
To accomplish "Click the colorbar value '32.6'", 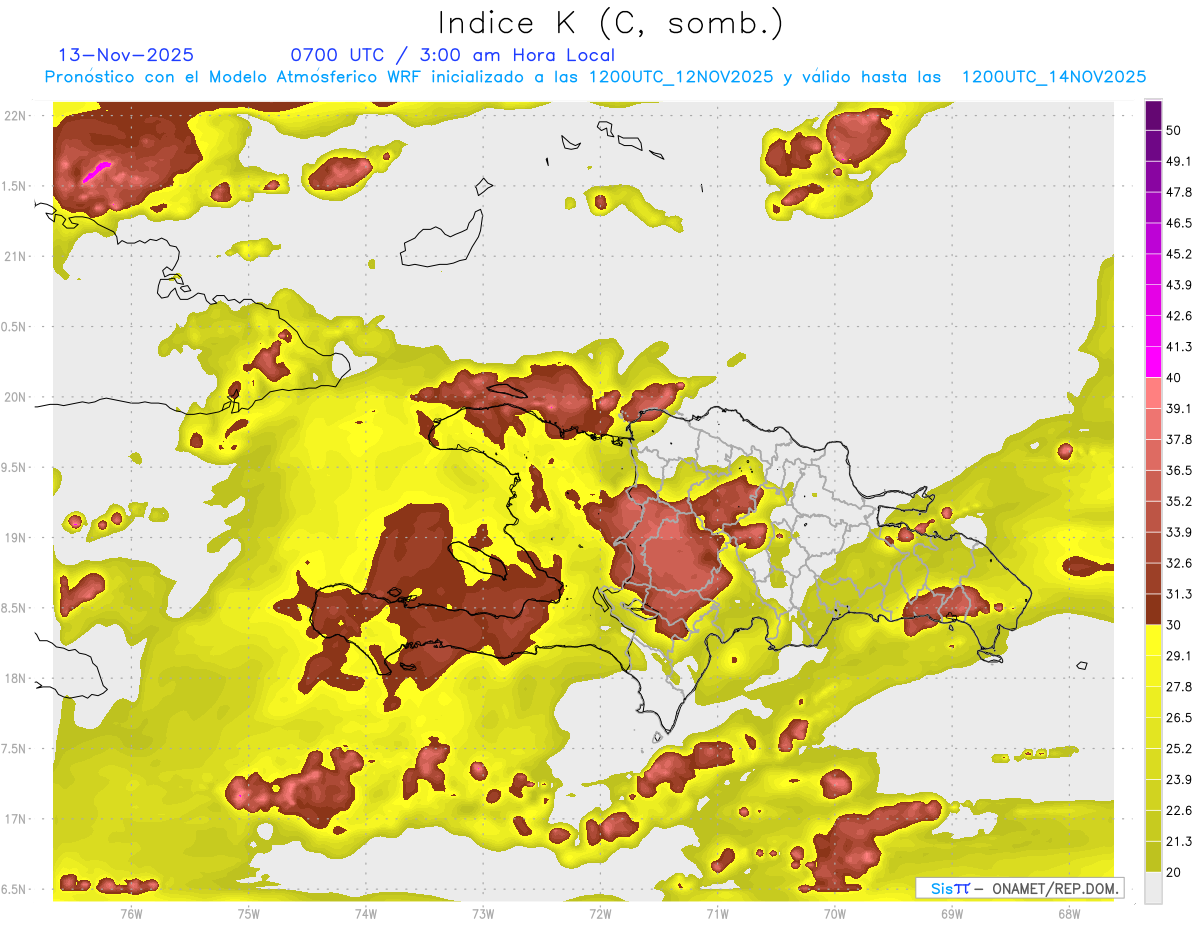I will (x=1179, y=563).
